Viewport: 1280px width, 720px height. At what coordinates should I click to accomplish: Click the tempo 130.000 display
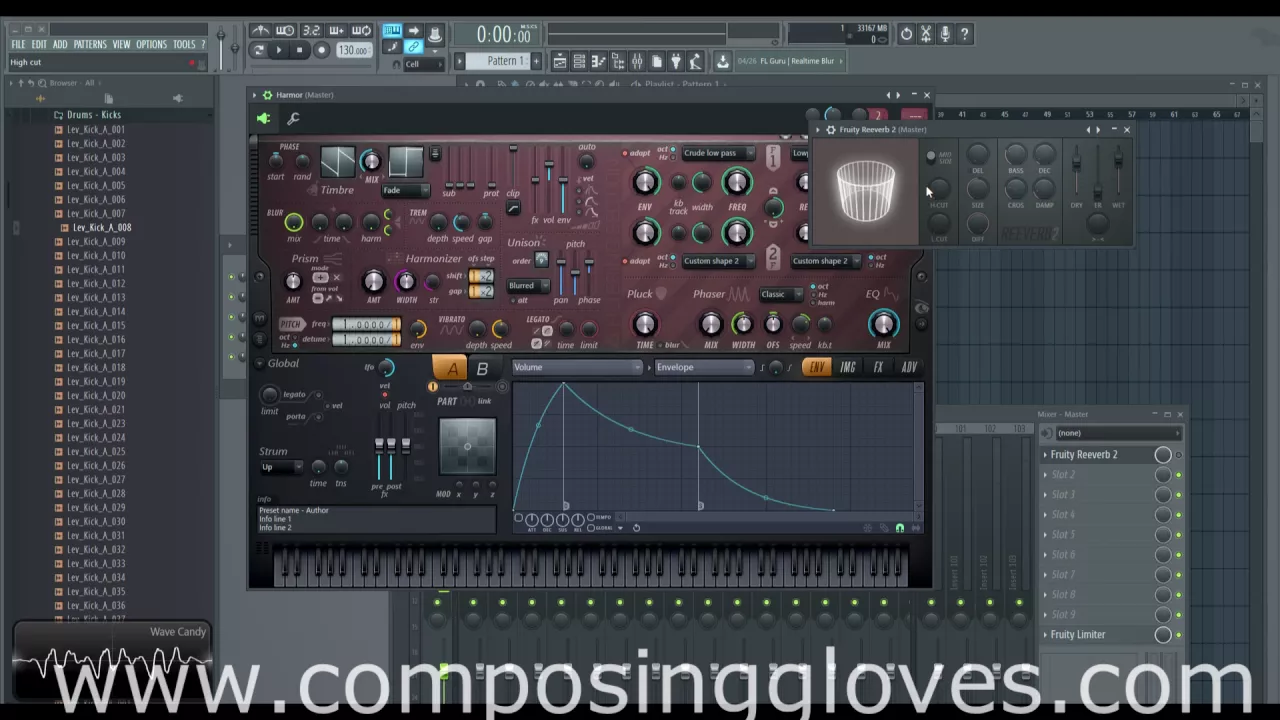click(353, 51)
